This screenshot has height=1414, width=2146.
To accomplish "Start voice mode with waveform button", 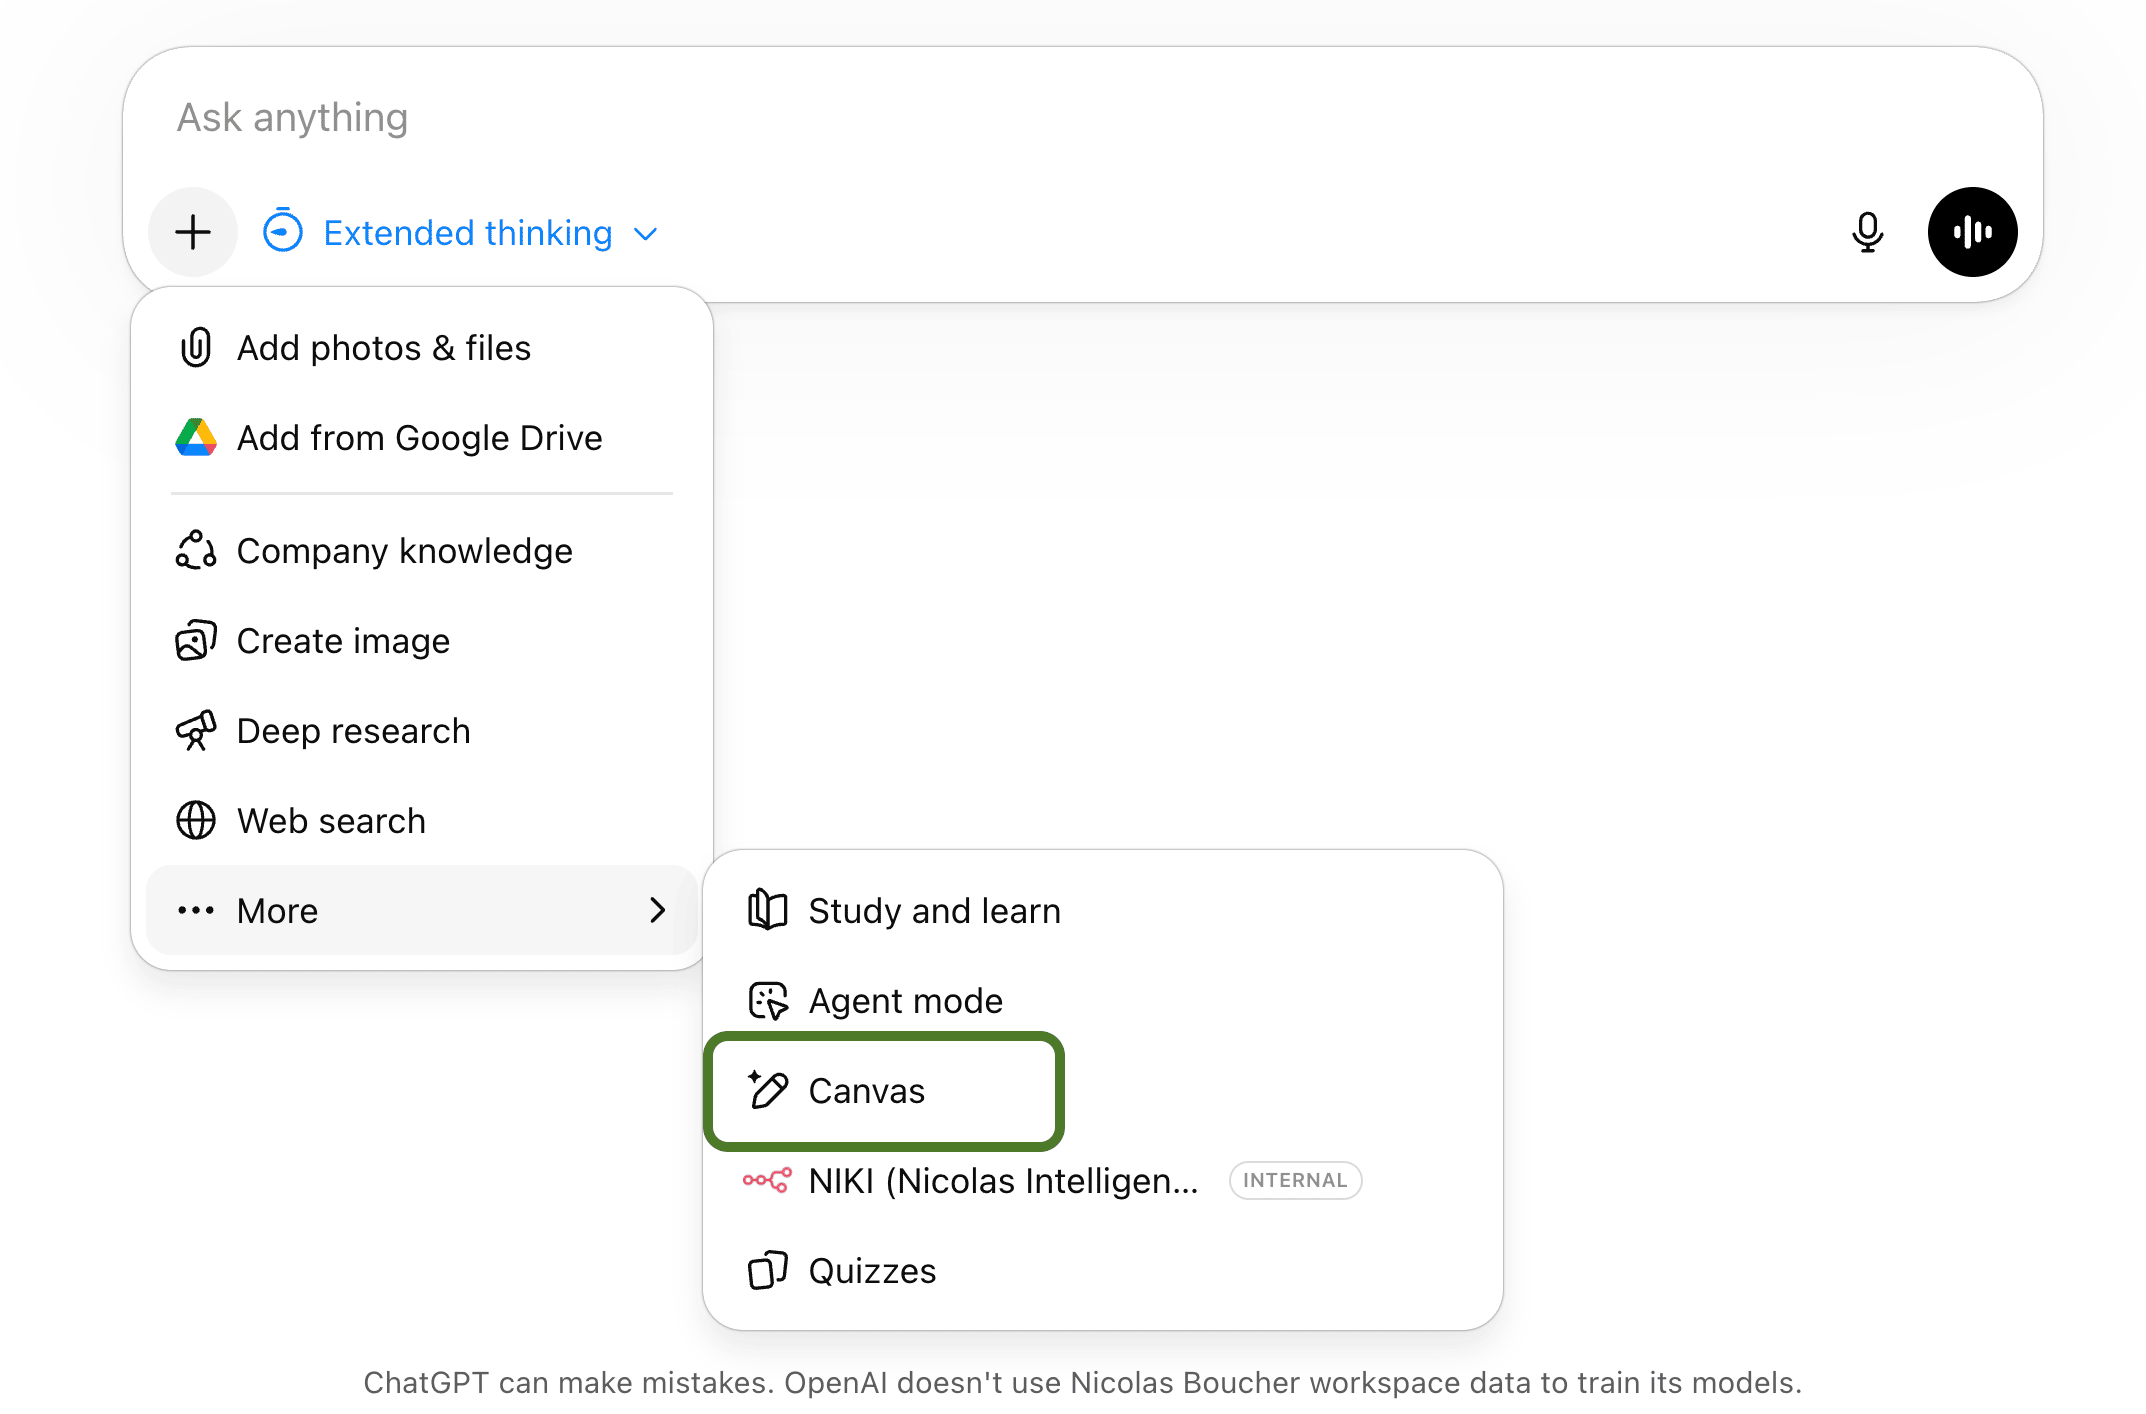I will (1971, 232).
